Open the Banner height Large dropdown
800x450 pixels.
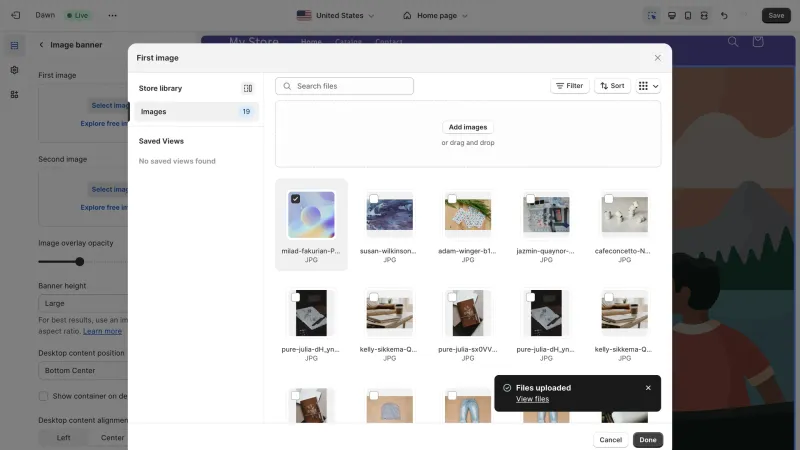83,303
